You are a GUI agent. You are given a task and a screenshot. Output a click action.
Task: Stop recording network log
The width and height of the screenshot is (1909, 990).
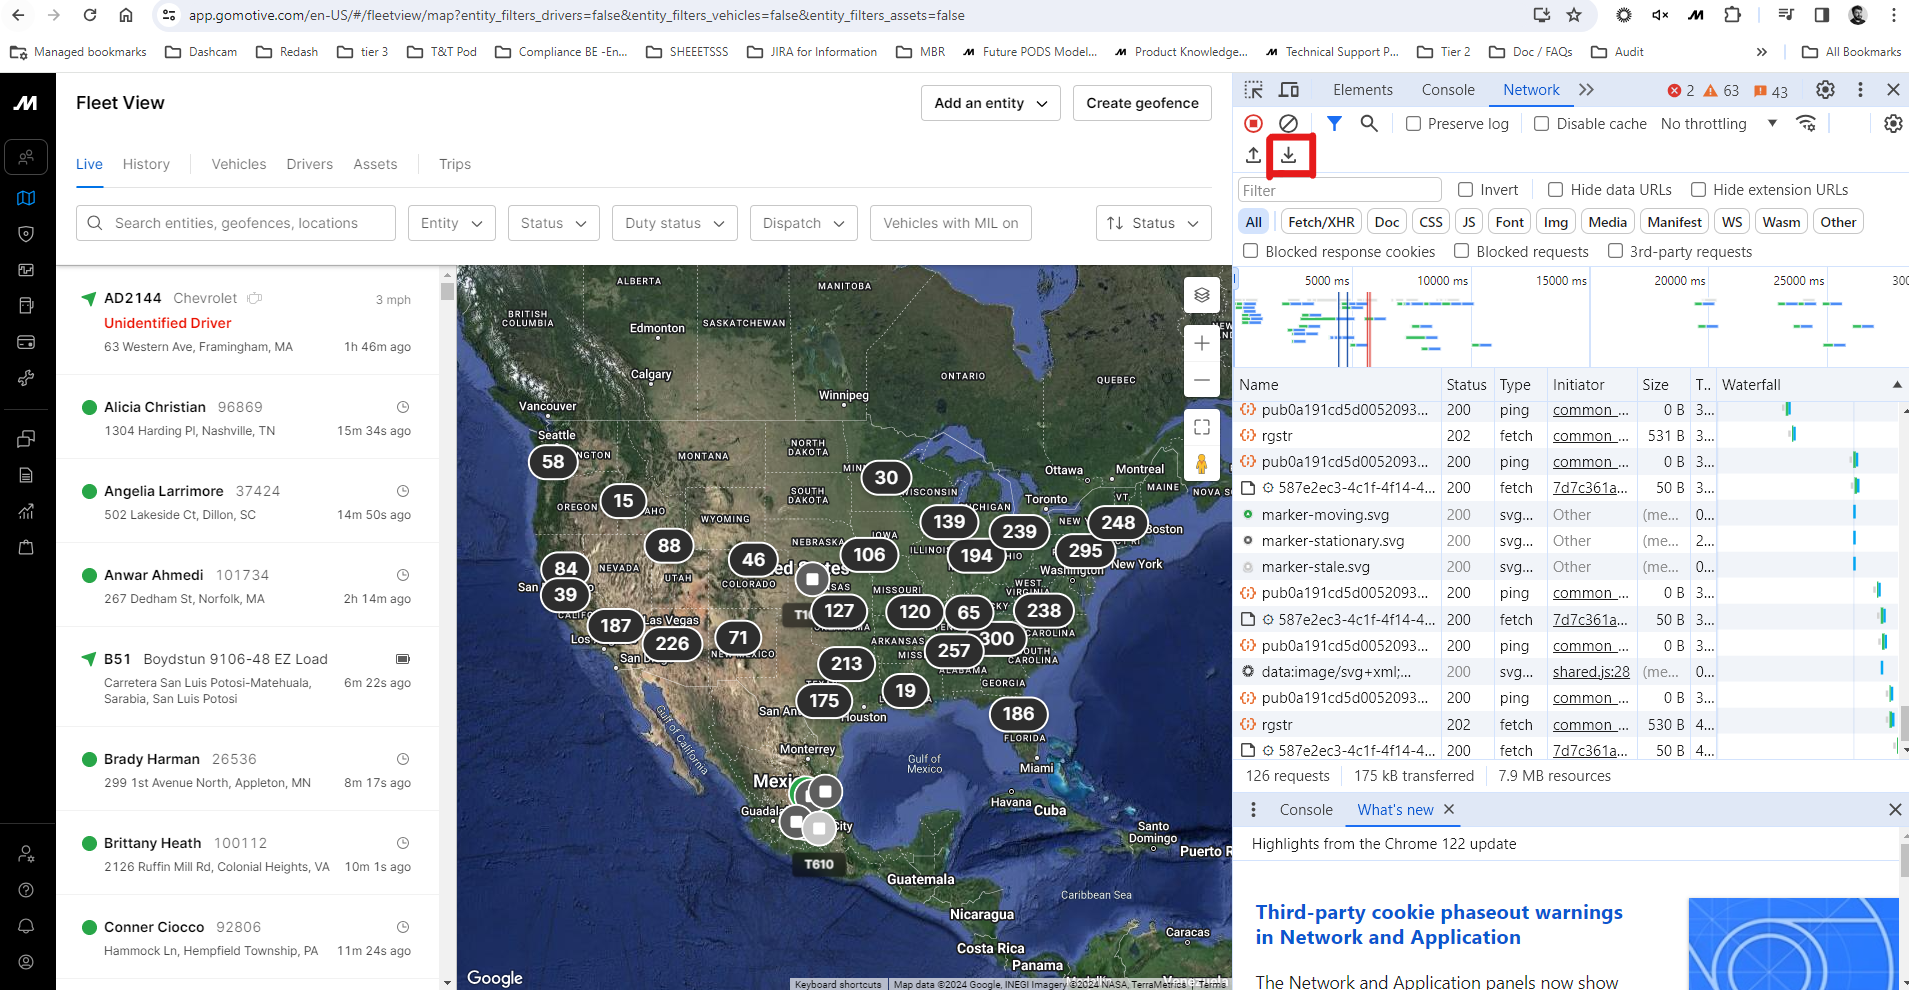coord(1253,123)
